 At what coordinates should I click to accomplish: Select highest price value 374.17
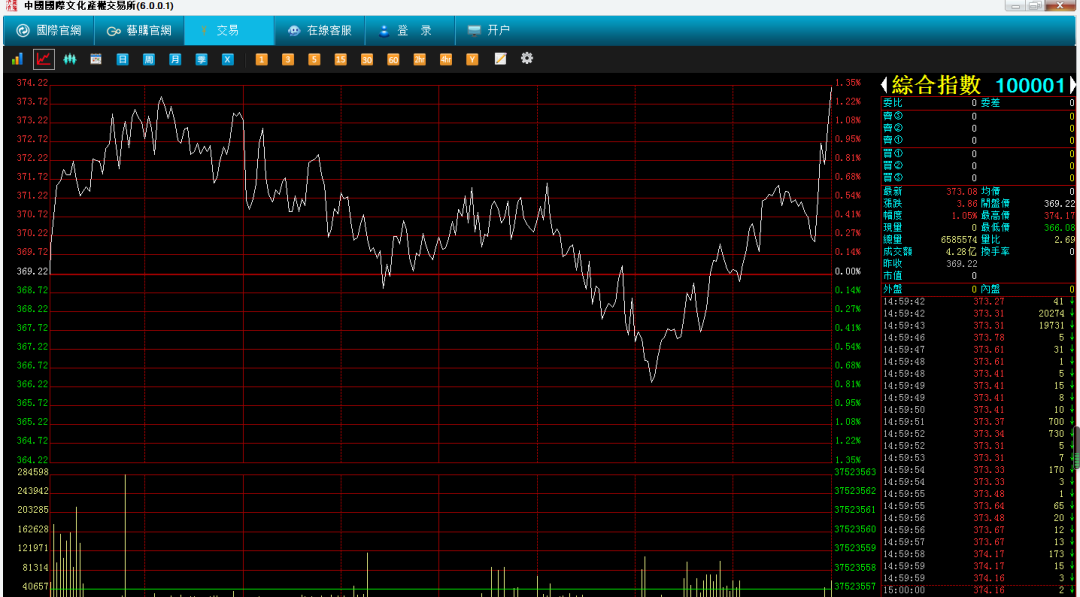pyautogui.click(x=1059, y=216)
